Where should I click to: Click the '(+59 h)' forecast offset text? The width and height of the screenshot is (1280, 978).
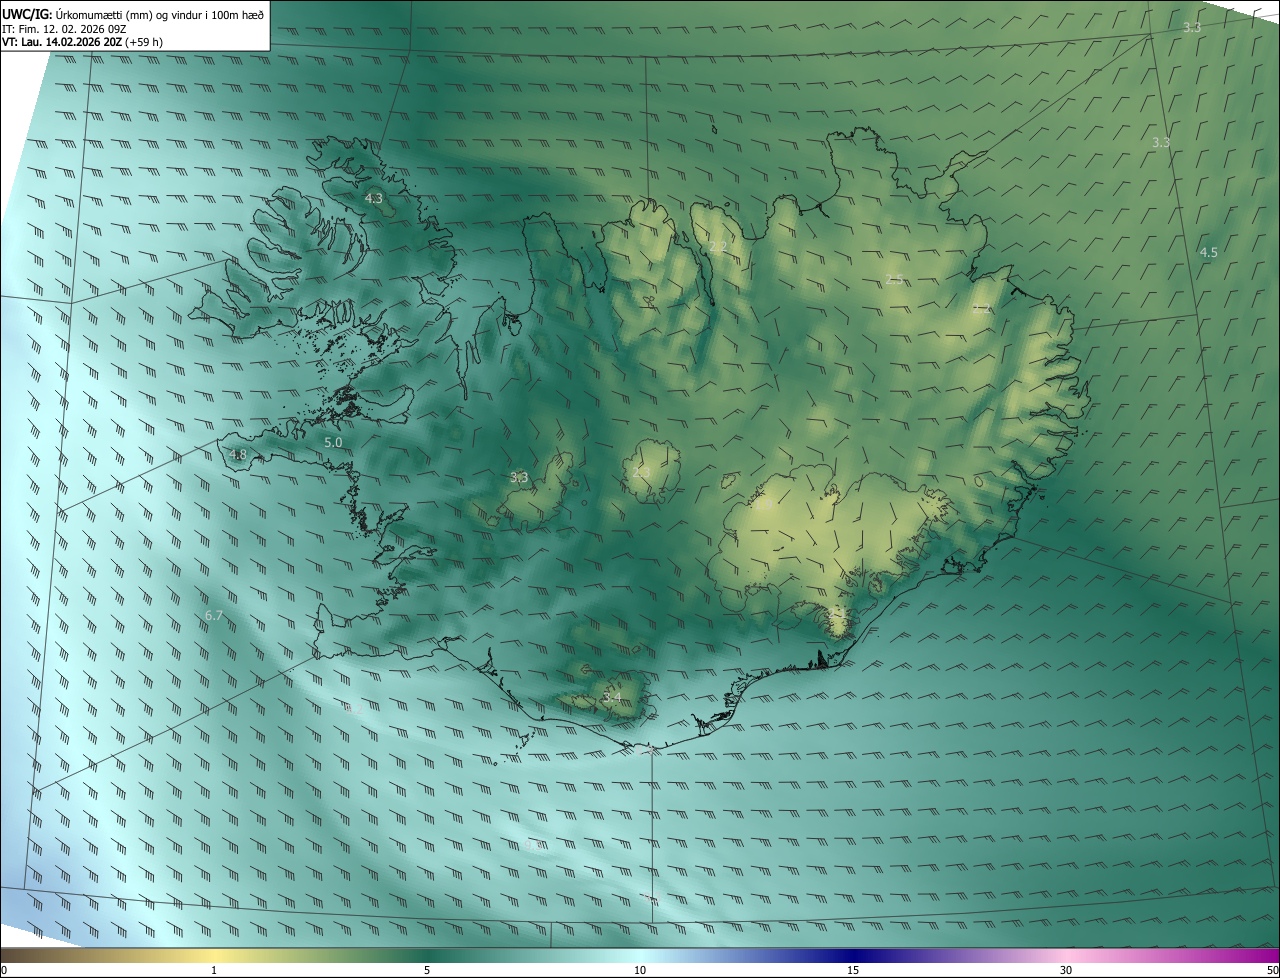pos(145,42)
